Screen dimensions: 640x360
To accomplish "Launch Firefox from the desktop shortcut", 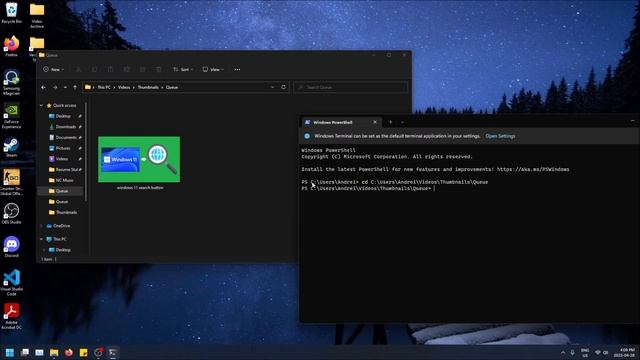I will (x=11, y=46).
